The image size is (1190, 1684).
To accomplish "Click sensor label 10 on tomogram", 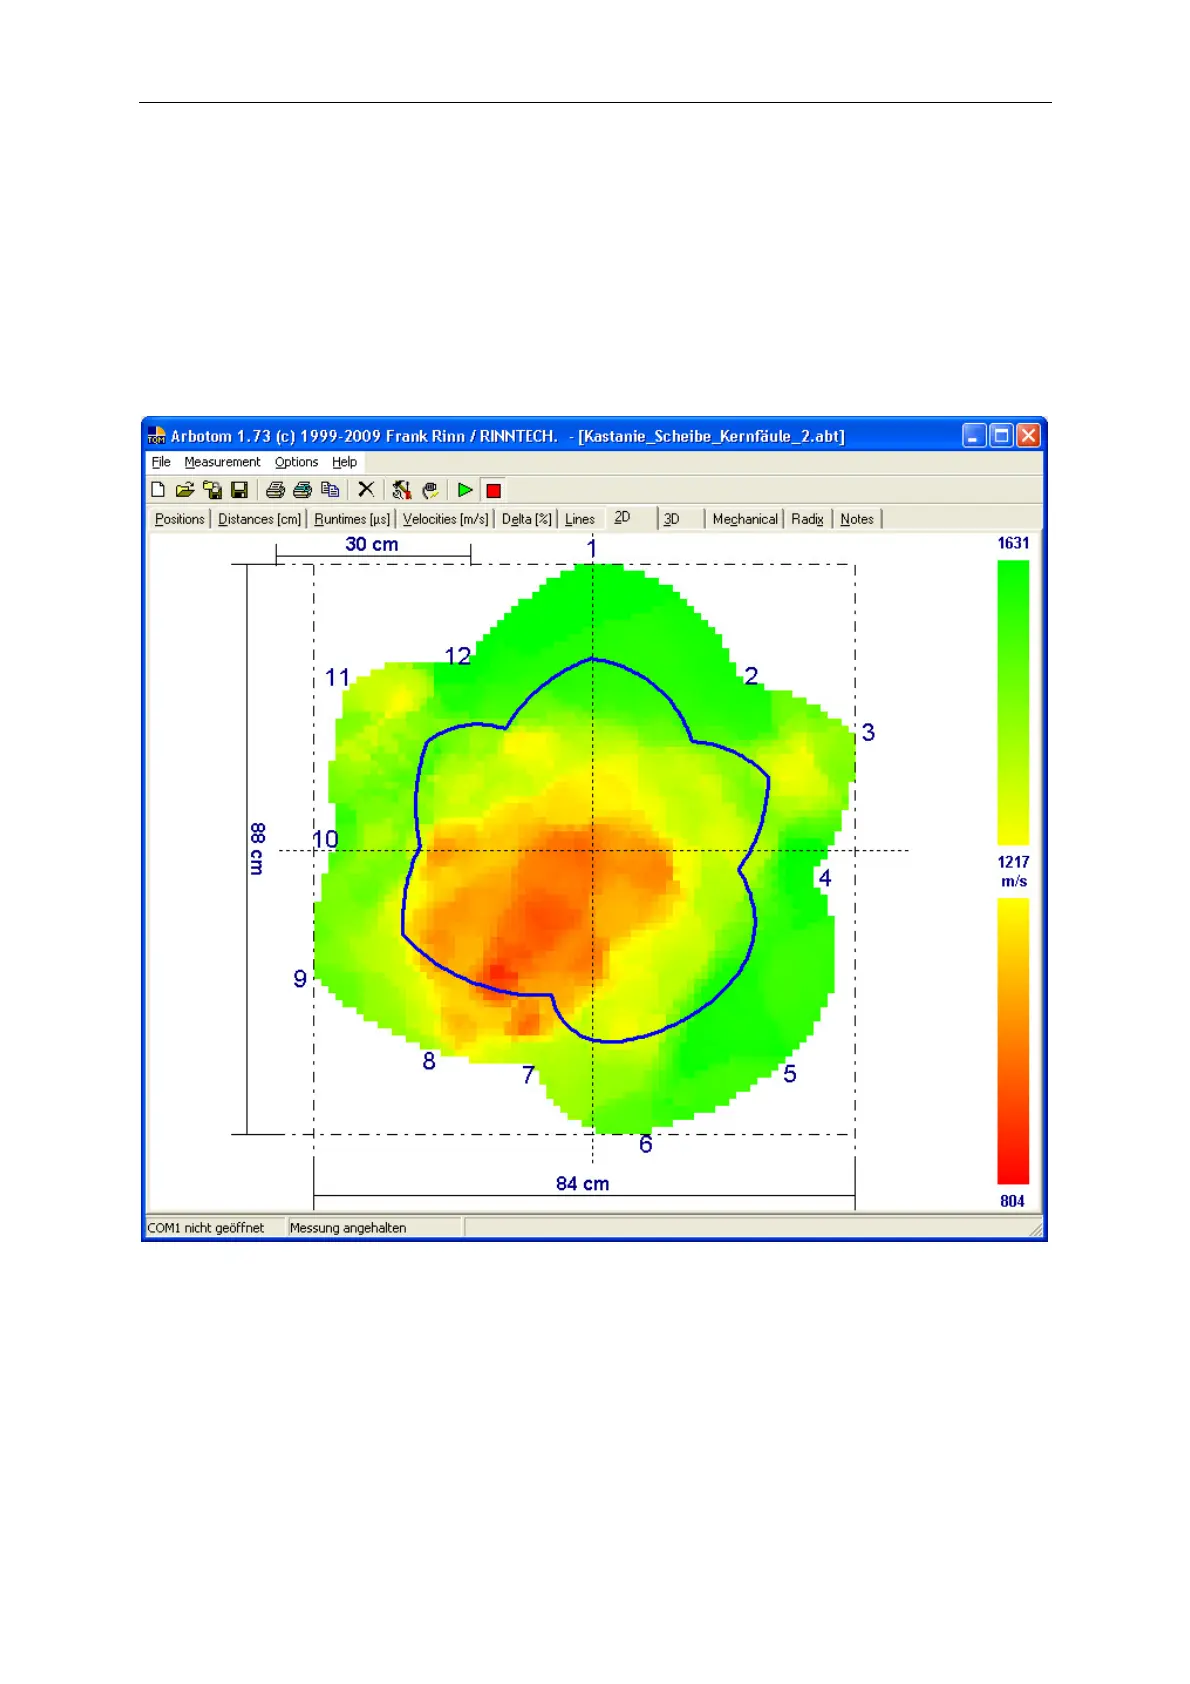I will [326, 839].
